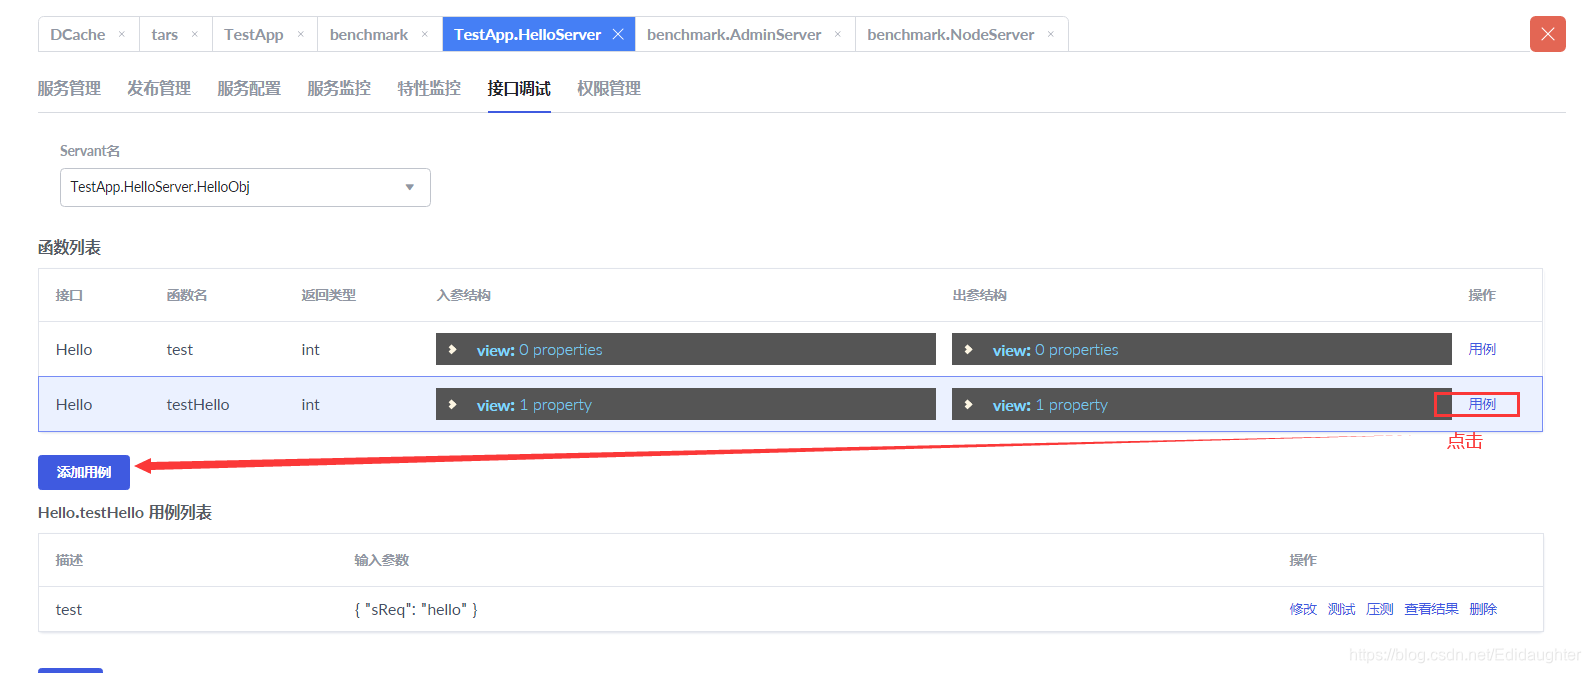This screenshot has width=1591, height=673.
Task: Close the benchmark tab with its x icon
Action: (425, 34)
